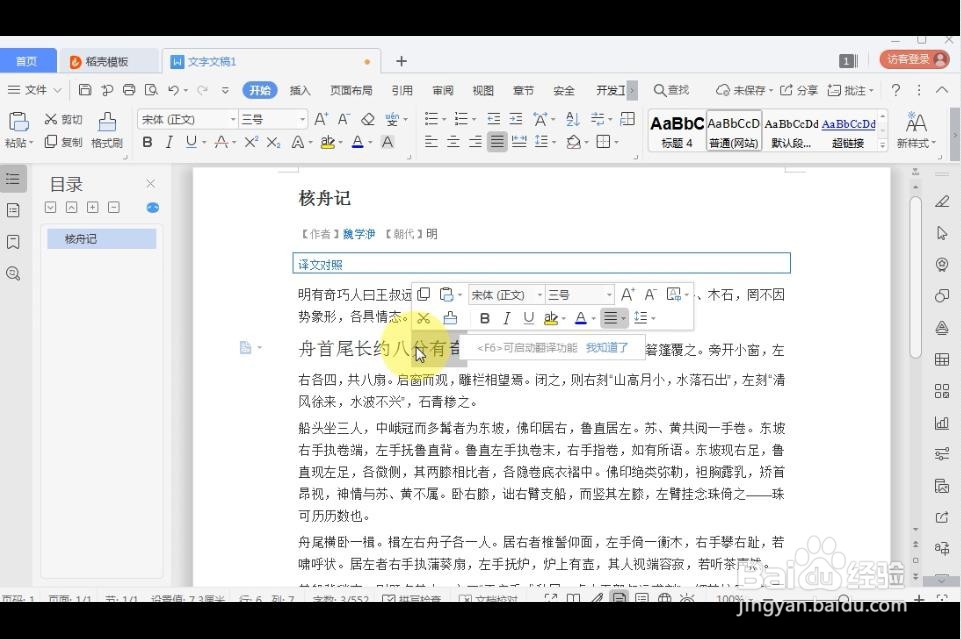
Task: Switch to the 插入 ribbon tab
Action: (x=299, y=90)
